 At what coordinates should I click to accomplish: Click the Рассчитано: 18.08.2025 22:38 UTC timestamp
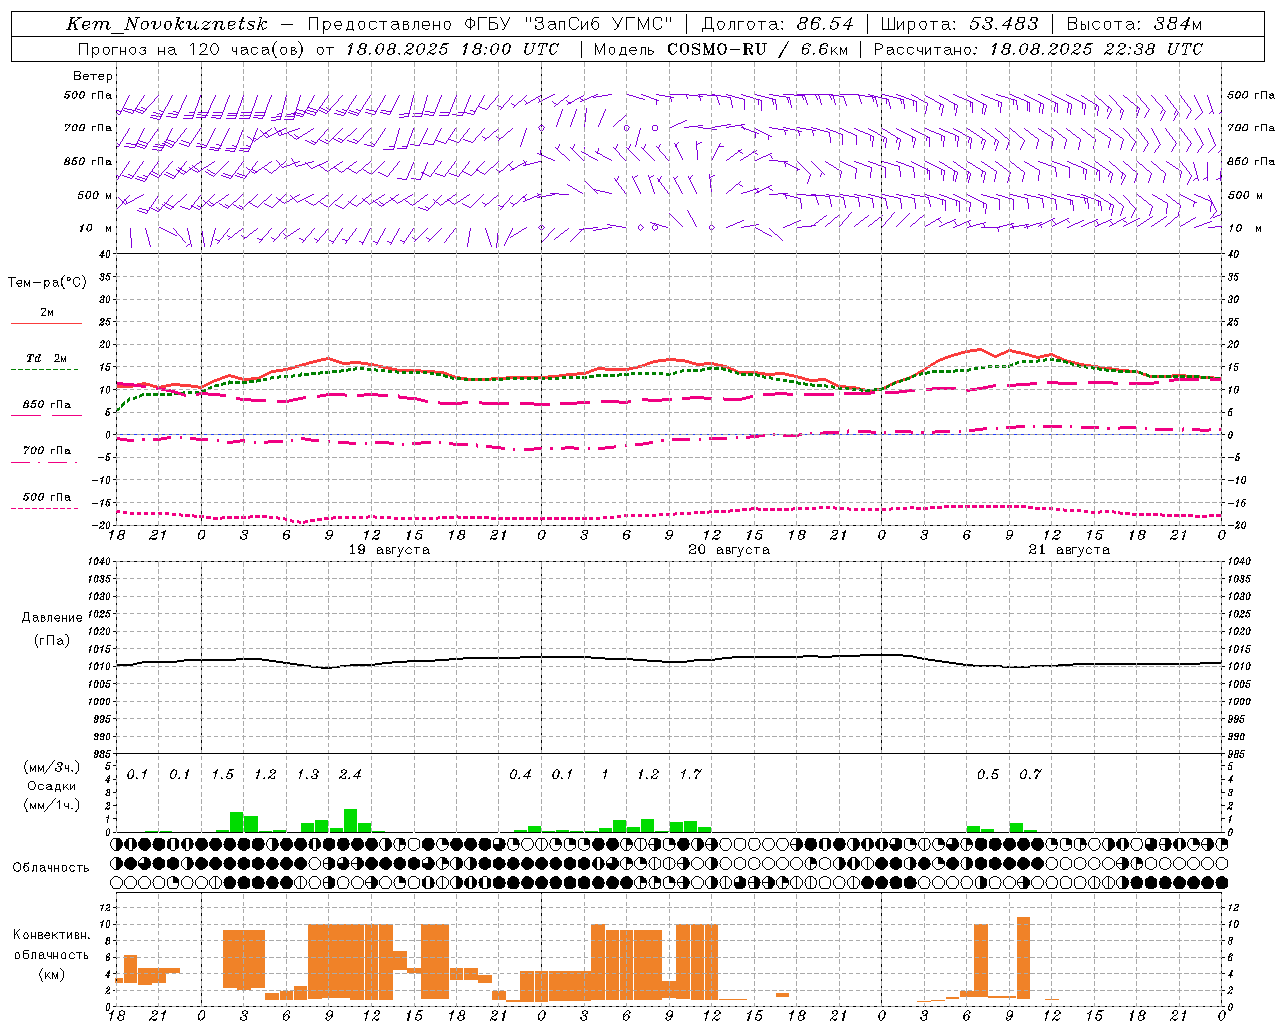point(1038,49)
